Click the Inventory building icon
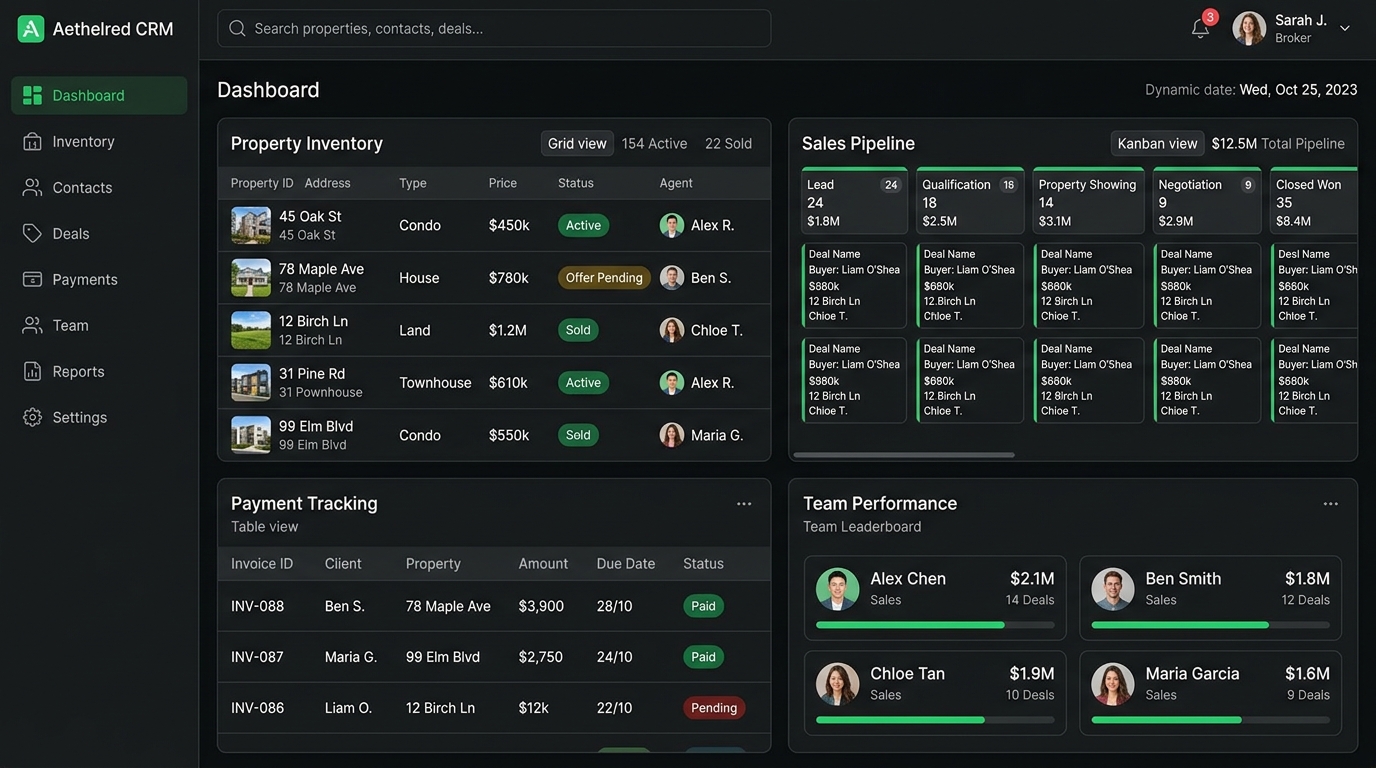The height and width of the screenshot is (768, 1376). pyautogui.click(x=32, y=141)
